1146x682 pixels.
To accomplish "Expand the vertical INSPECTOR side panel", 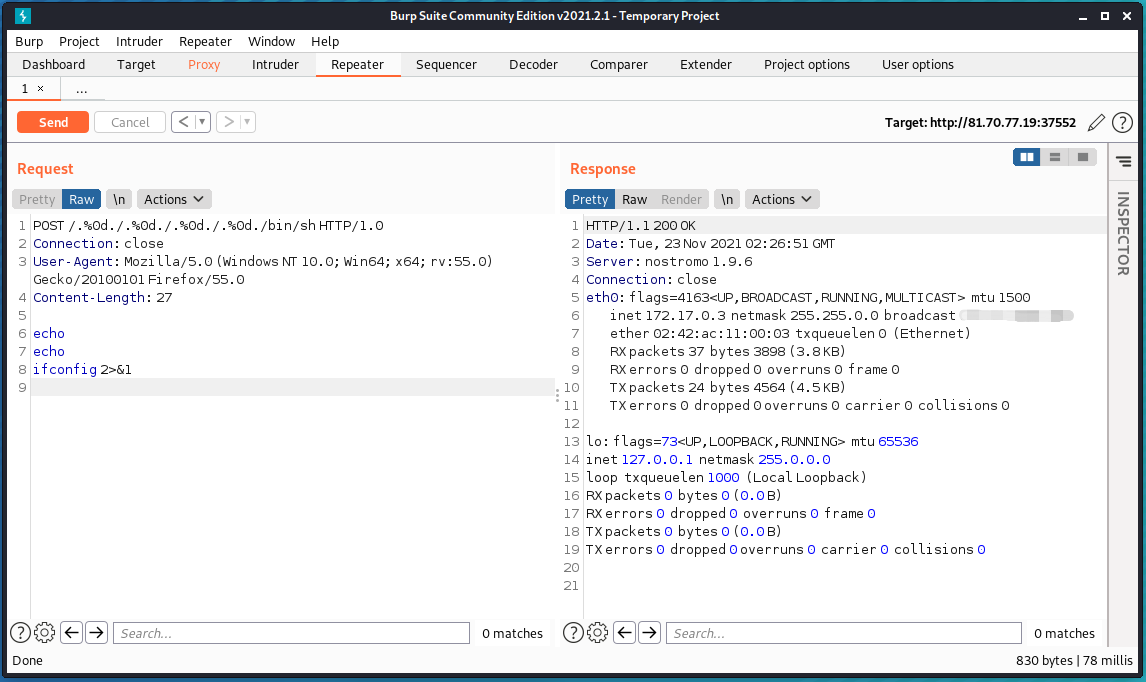I will (x=1123, y=234).
